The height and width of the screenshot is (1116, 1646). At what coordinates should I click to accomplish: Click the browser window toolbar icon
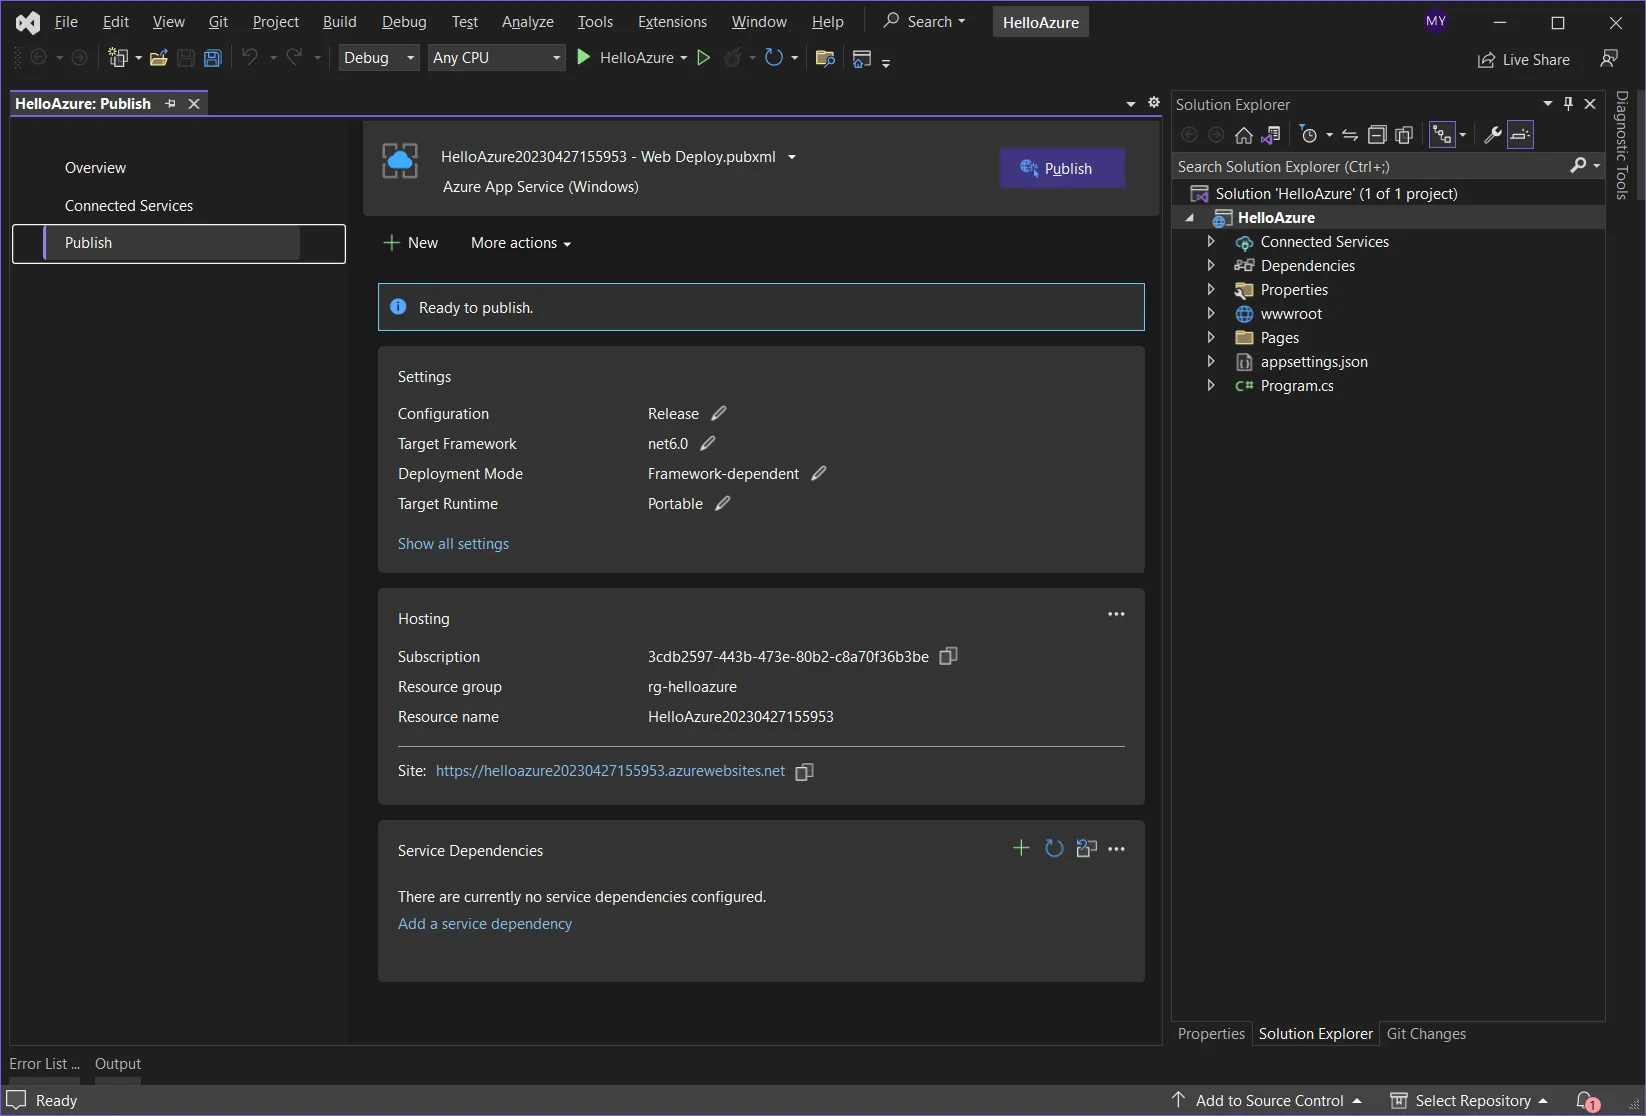coord(862,59)
